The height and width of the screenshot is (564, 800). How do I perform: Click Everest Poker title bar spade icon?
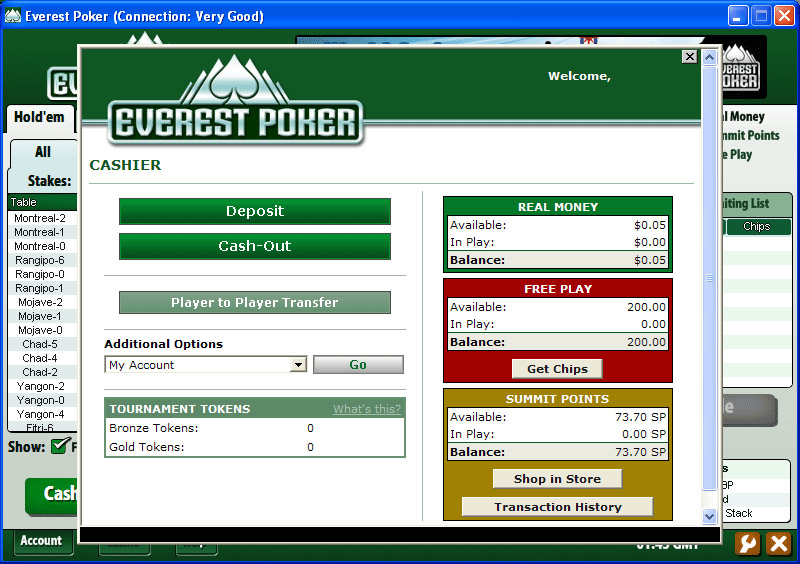pos(12,16)
